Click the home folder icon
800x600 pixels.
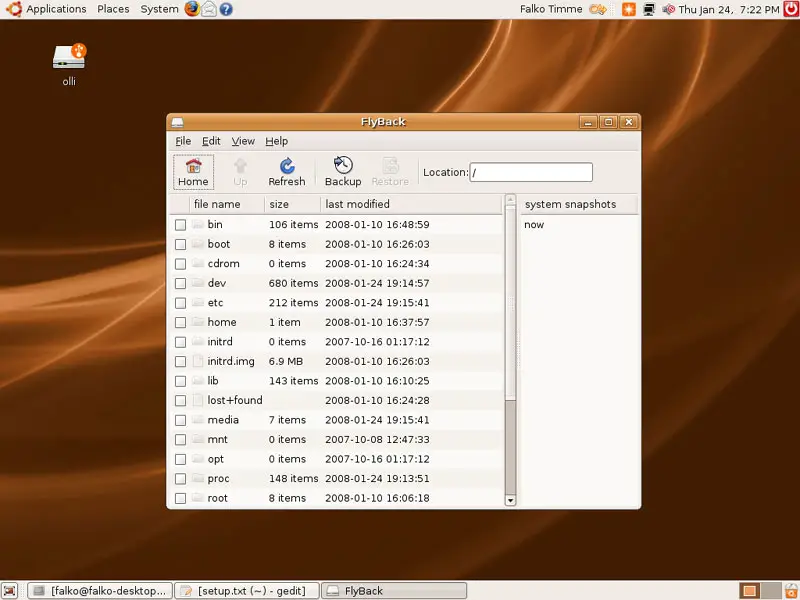198,322
